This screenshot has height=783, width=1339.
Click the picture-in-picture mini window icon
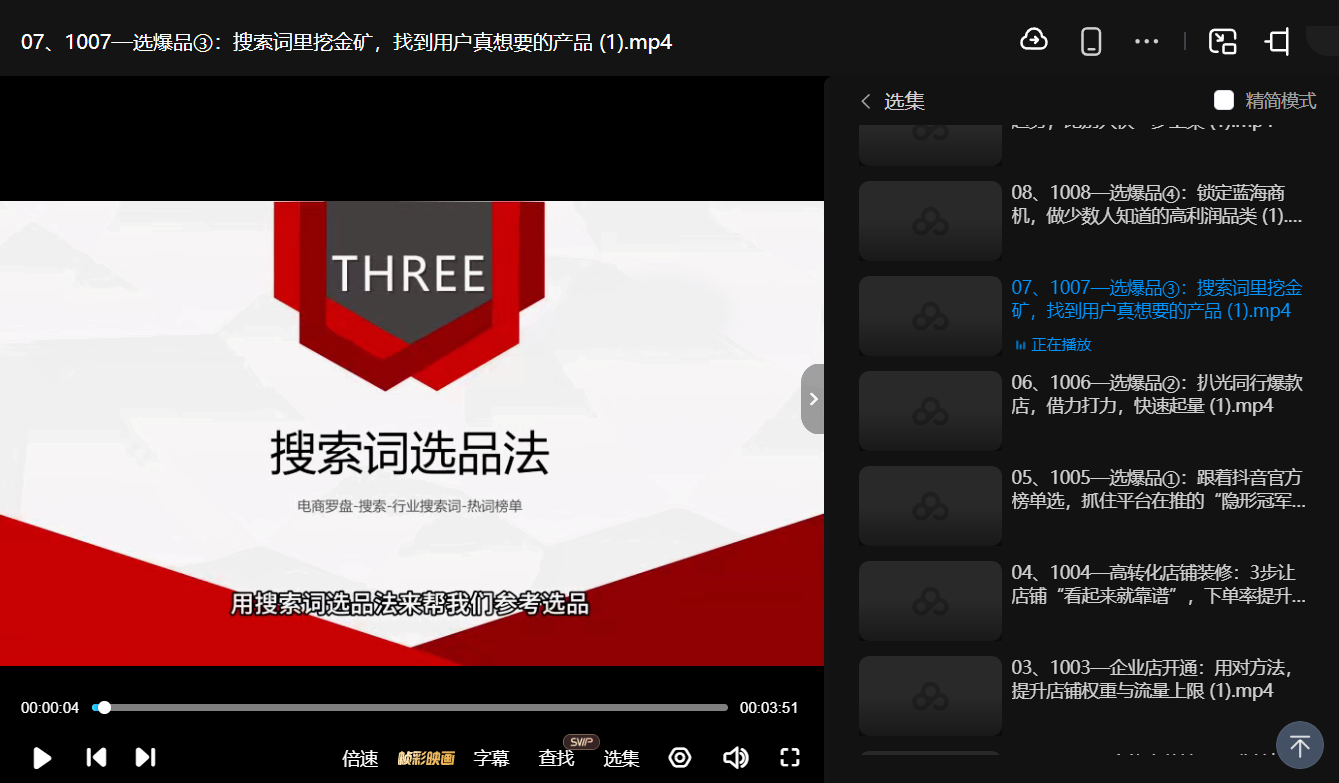pos(1222,41)
